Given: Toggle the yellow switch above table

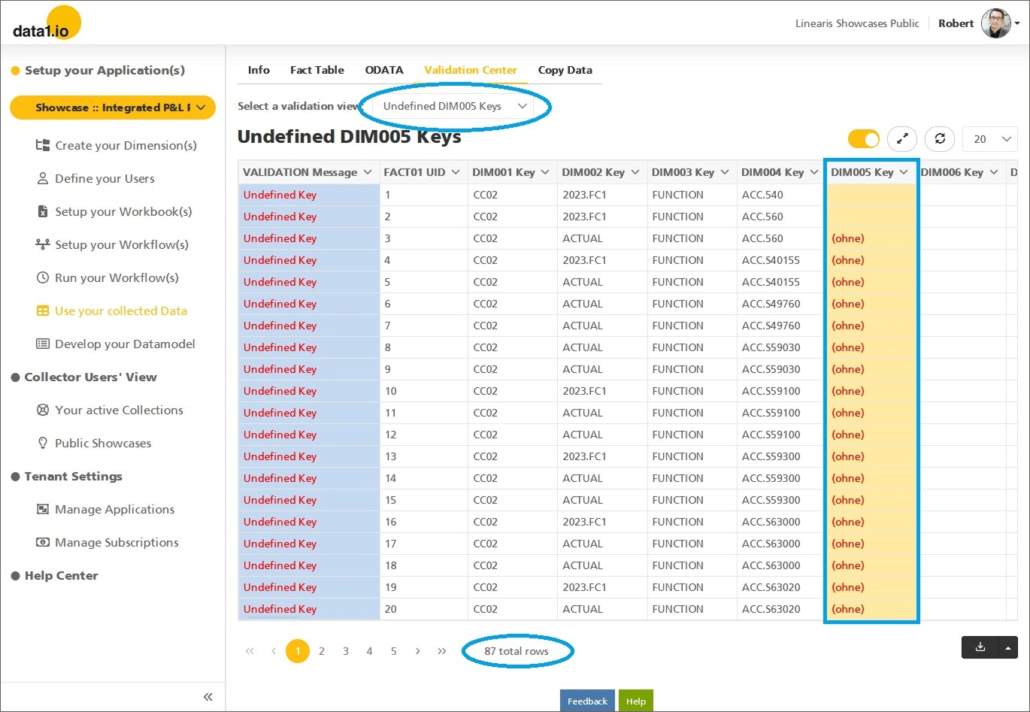Looking at the screenshot, I should pyautogui.click(x=863, y=139).
